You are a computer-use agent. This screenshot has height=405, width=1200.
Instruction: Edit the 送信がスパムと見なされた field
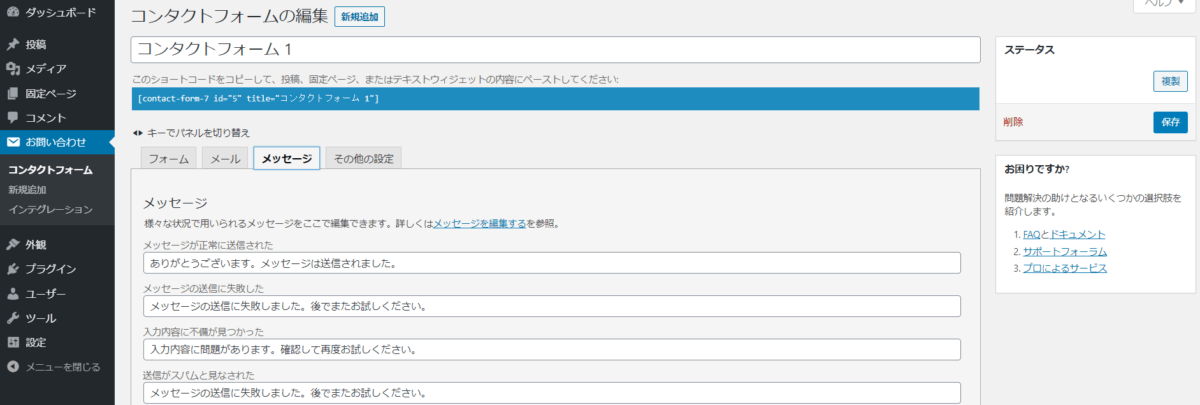[552, 393]
